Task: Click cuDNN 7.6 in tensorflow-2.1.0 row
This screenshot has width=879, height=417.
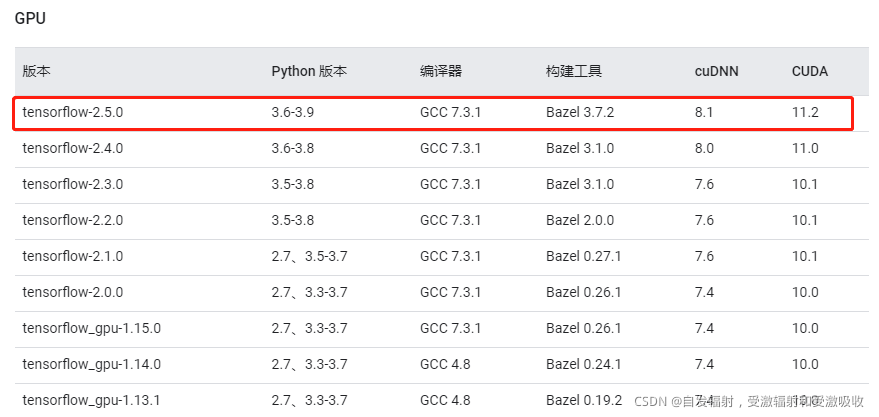Action: [x=704, y=256]
